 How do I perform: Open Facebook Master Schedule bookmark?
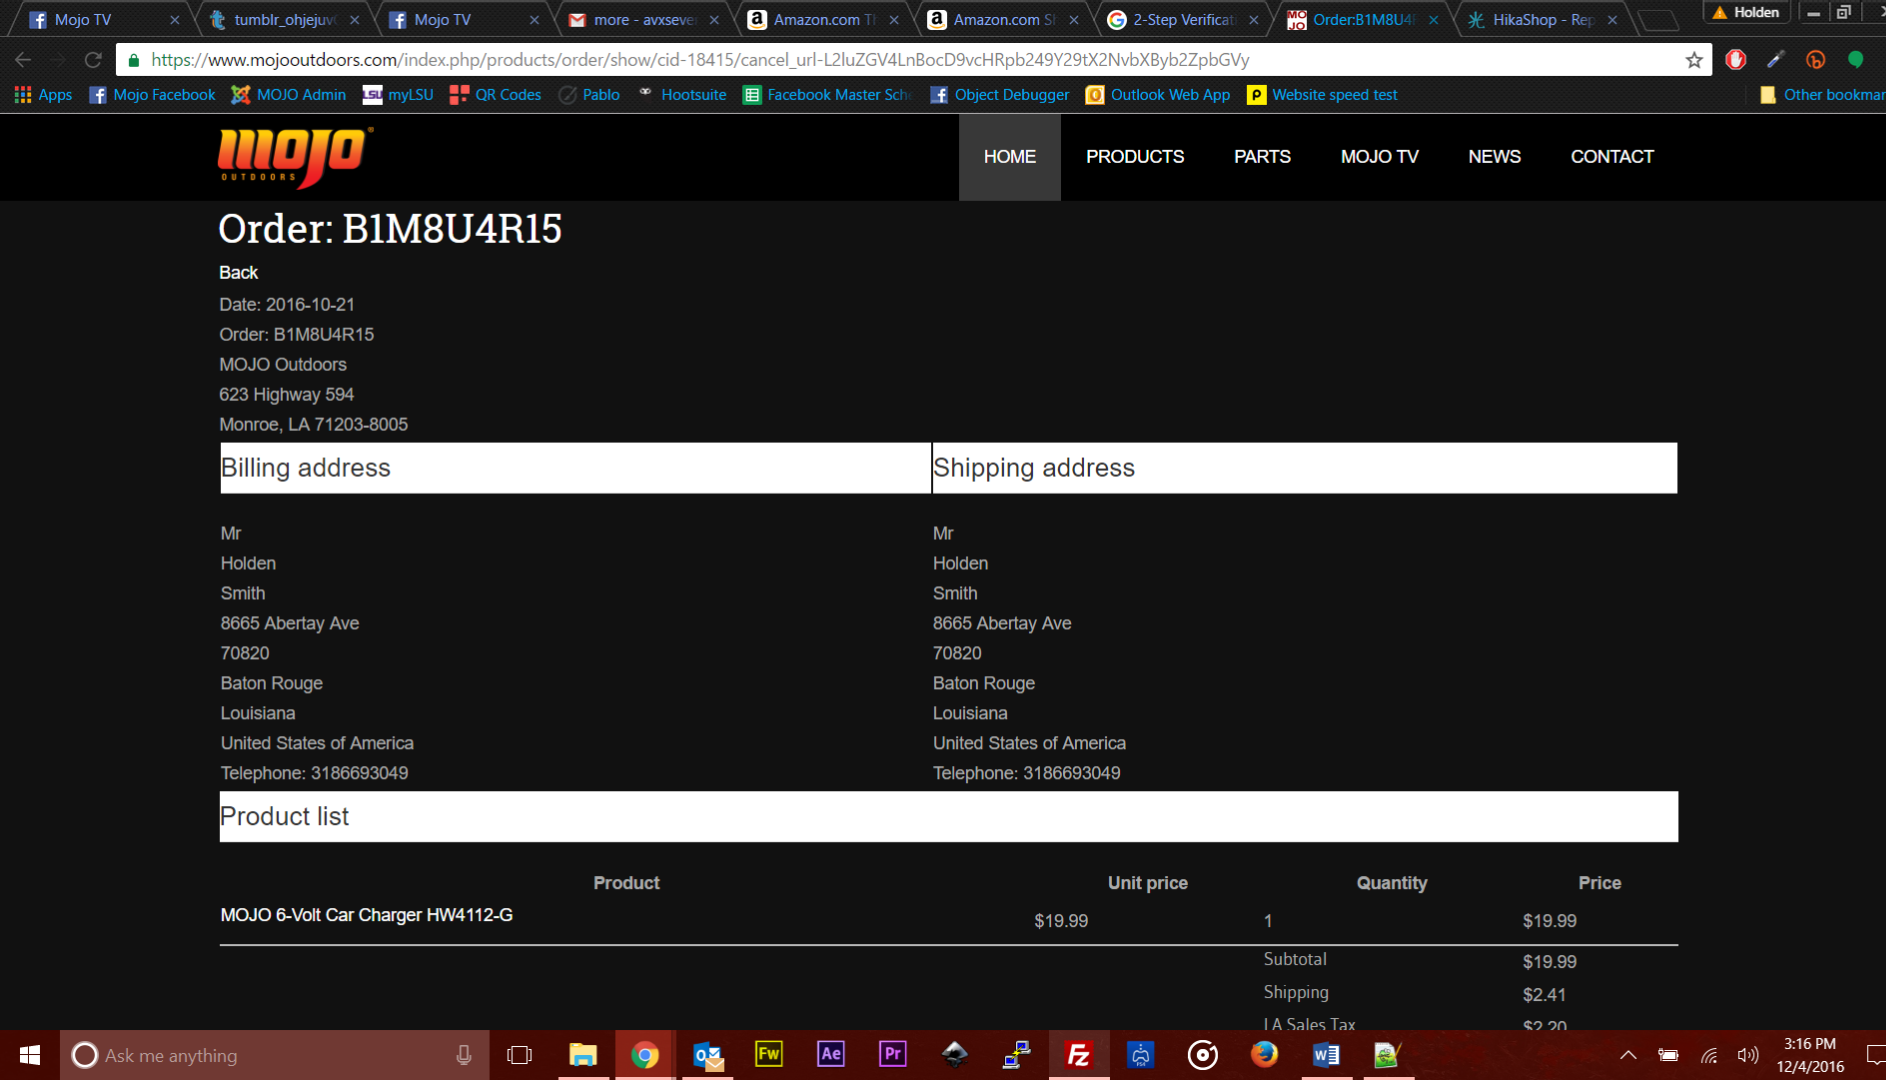click(x=827, y=95)
